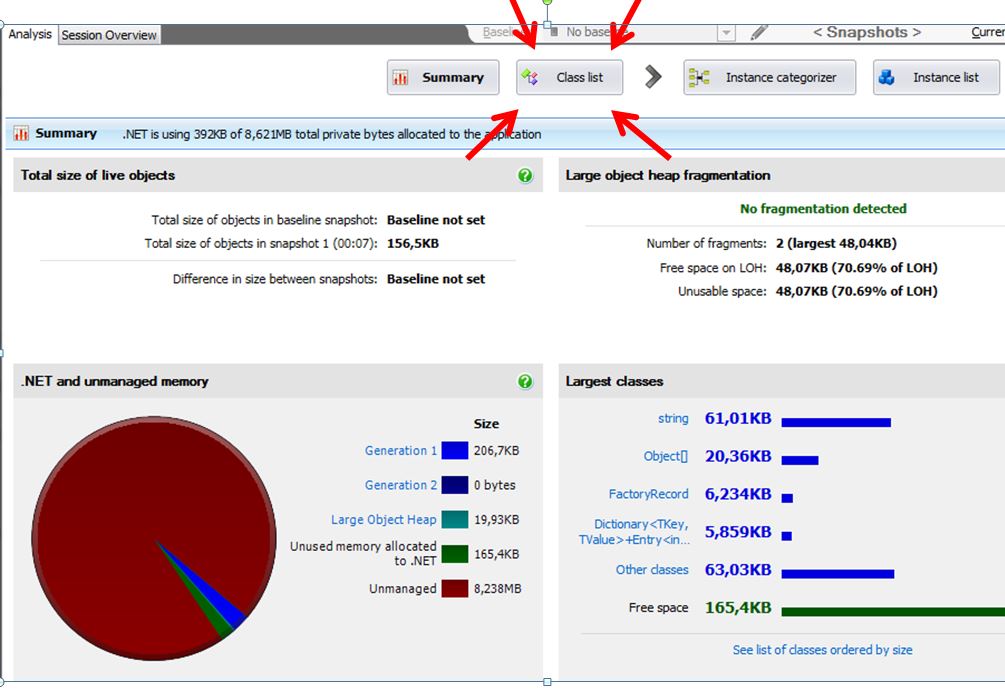
Task: Click the 156,5KB snapshot size value
Action: pyautogui.click(x=413, y=243)
